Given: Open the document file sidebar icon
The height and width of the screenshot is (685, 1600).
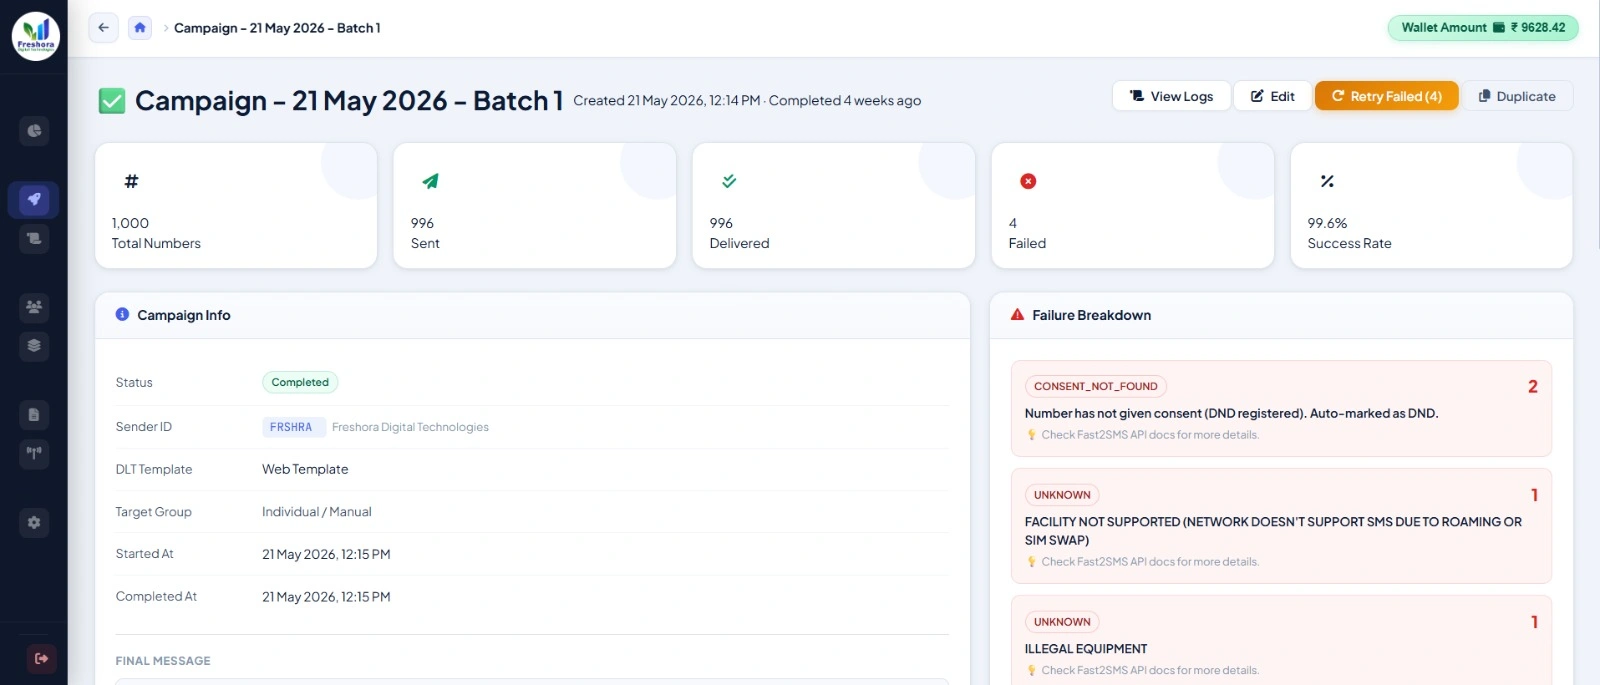Looking at the screenshot, I should point(34,414).
